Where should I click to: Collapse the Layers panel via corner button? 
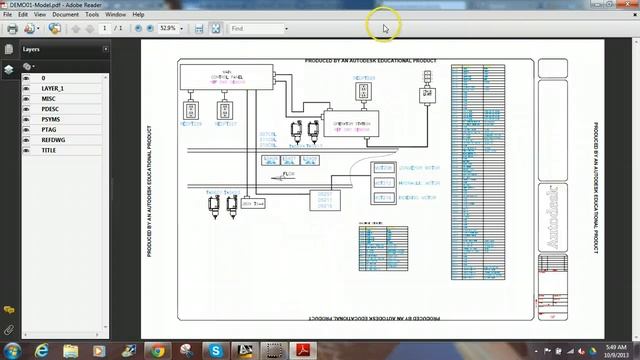pos(106,49)
